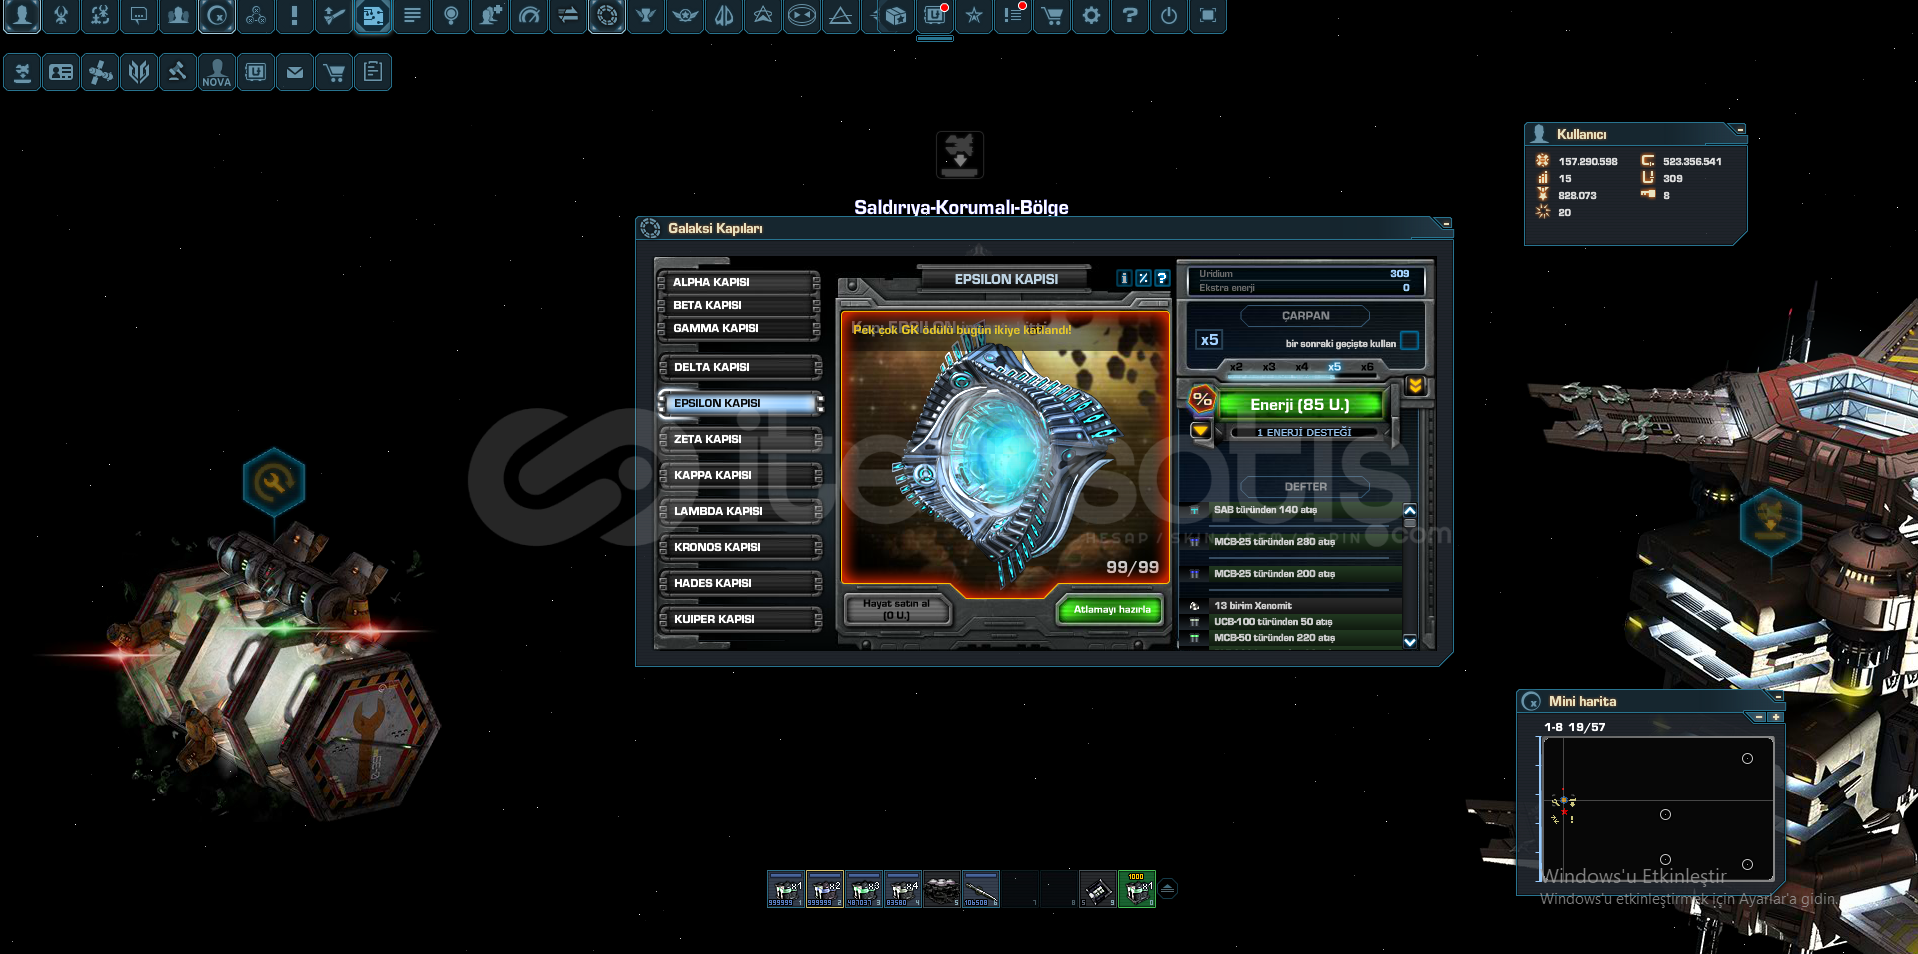Click the hexagonal percent discount badge
Viewport: 1918px width, 954px height.
pyautogui.click(x=1202, y=400)
